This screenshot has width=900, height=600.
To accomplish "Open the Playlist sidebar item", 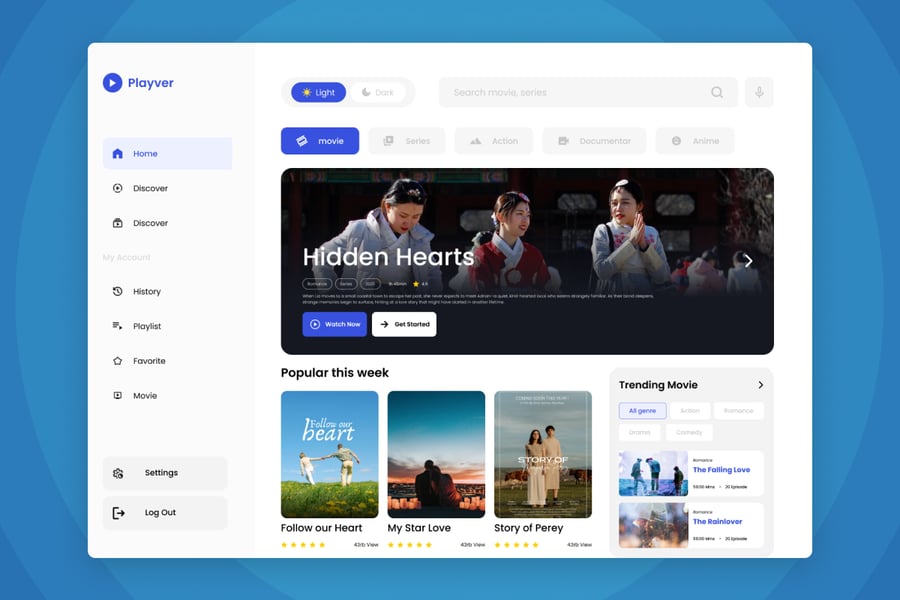I will [x=146, y=326].
